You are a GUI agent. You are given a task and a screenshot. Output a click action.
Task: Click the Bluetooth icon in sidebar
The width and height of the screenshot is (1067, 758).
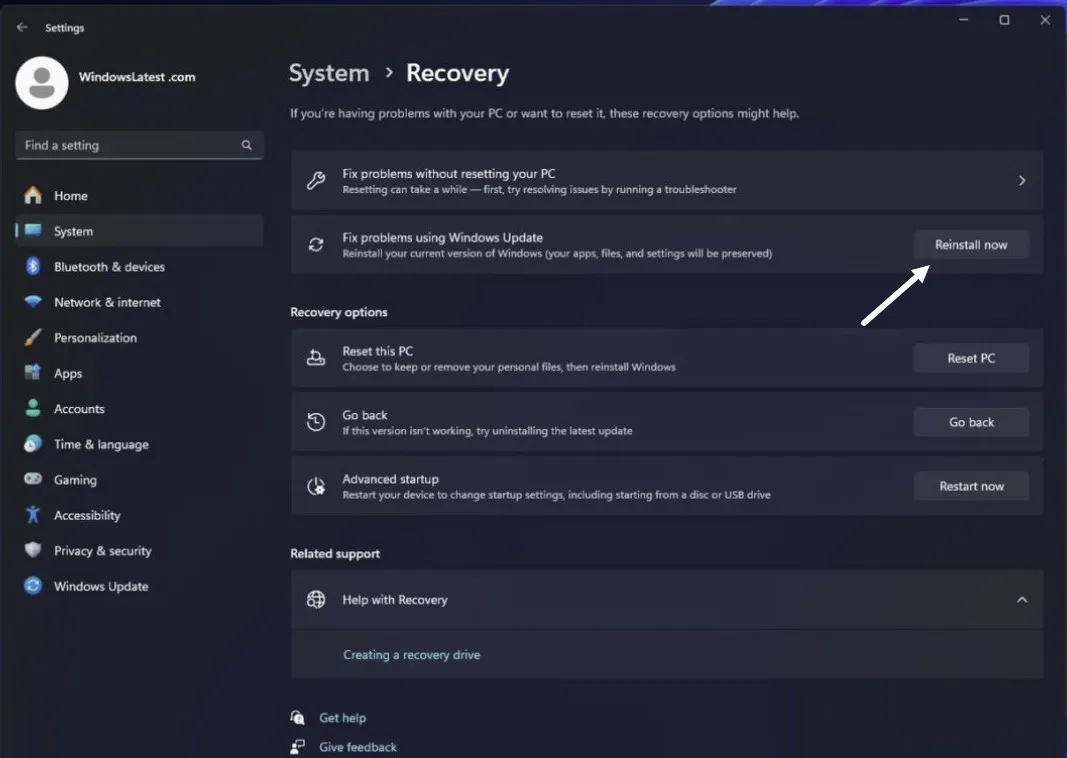[33, 266]
